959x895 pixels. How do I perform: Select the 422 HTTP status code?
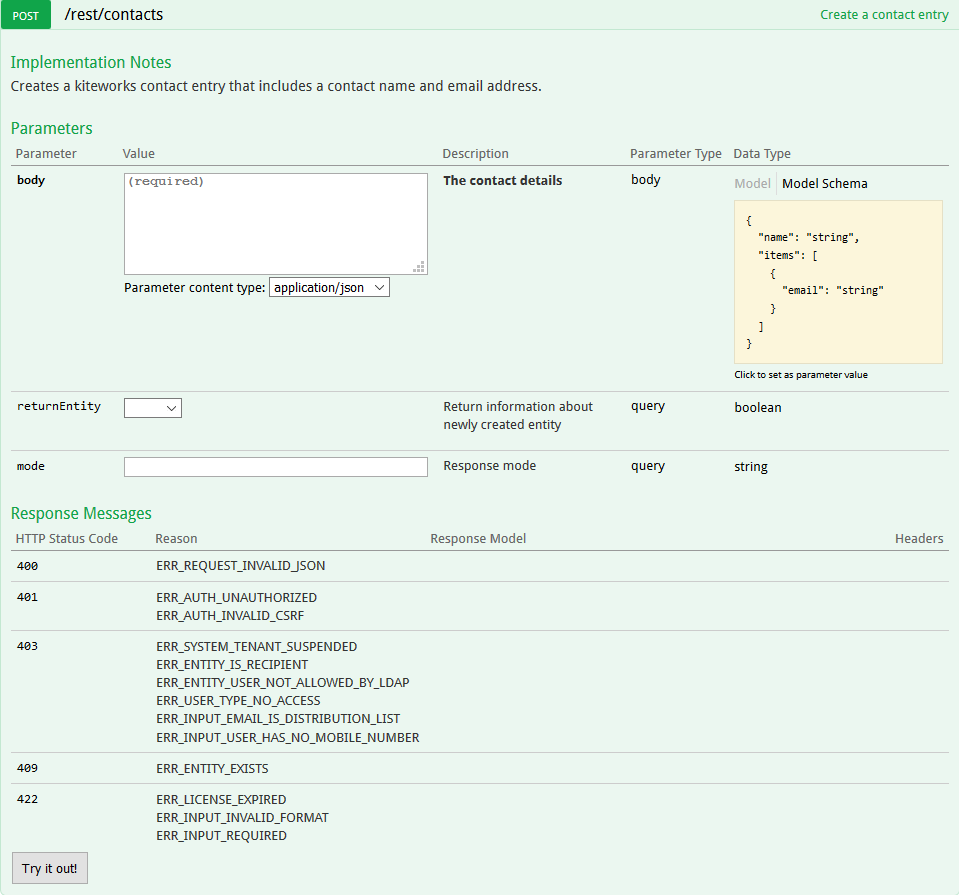click(x=27, y=800)
